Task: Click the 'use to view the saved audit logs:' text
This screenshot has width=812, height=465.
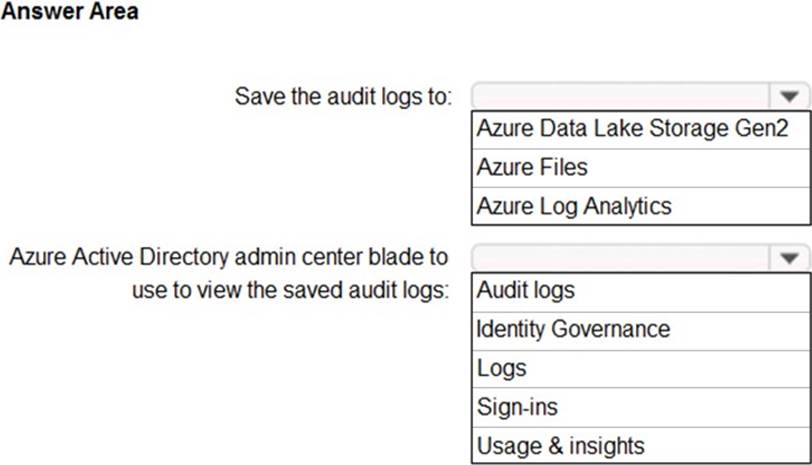Action: pyautogui.click(x=291, y=291)
